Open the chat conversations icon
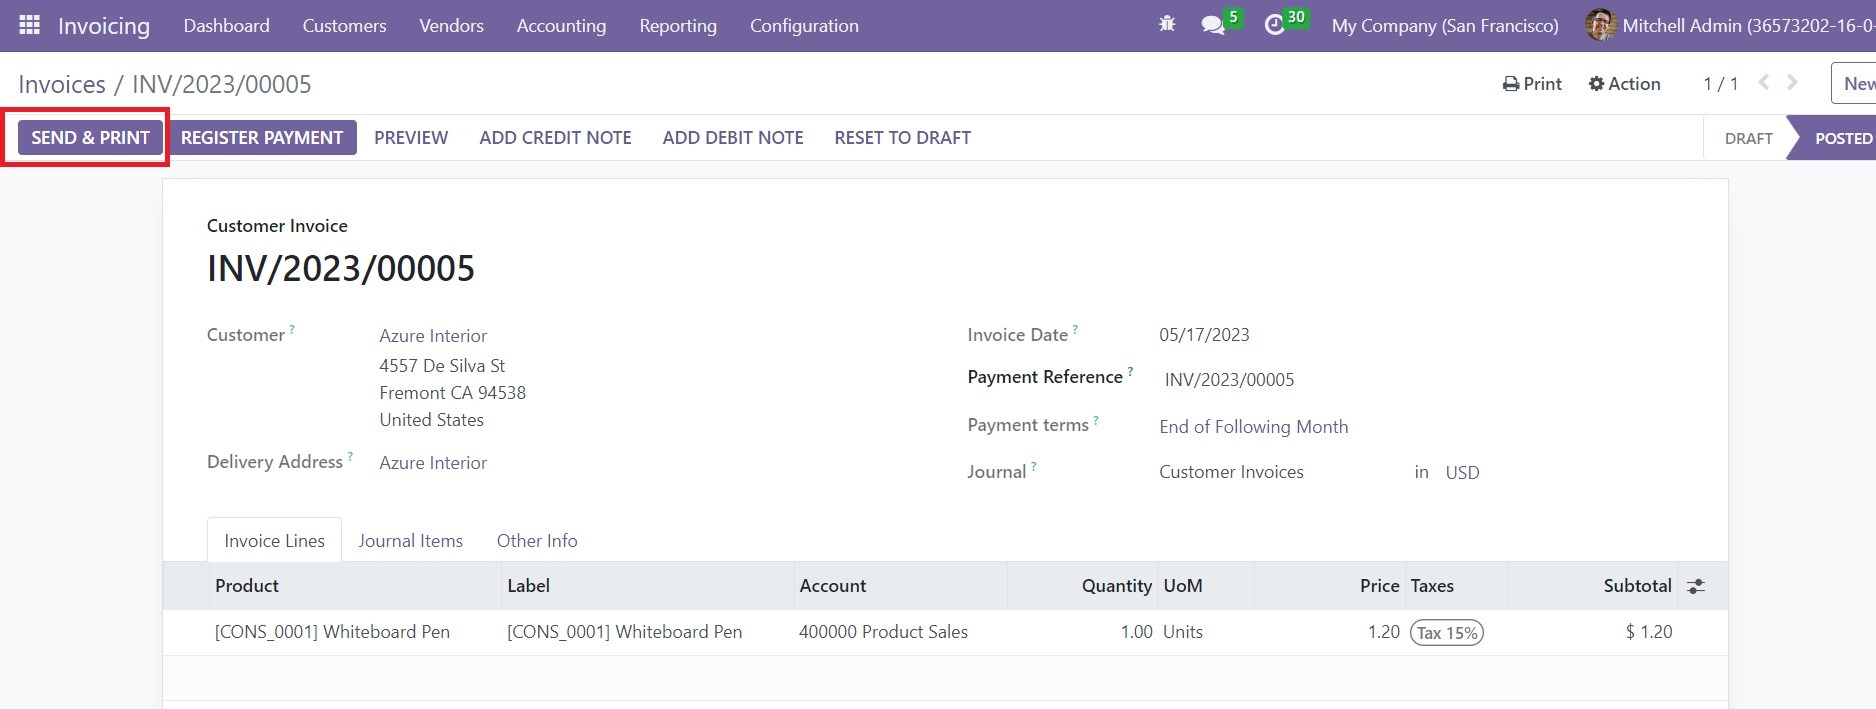Screen dimensions: 1876x709 click(x=1213, y=25)
